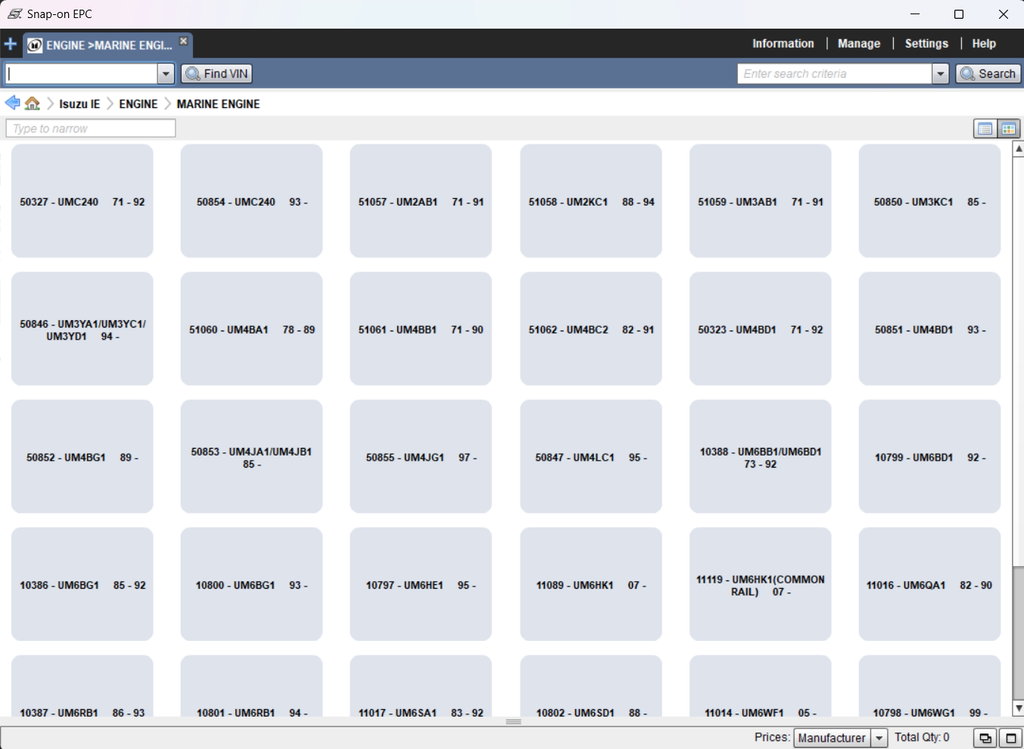Click the restore window icon in the status bar
This screenshot has width=1024, height=749.
pyautogui.click(x=985, y=738)
